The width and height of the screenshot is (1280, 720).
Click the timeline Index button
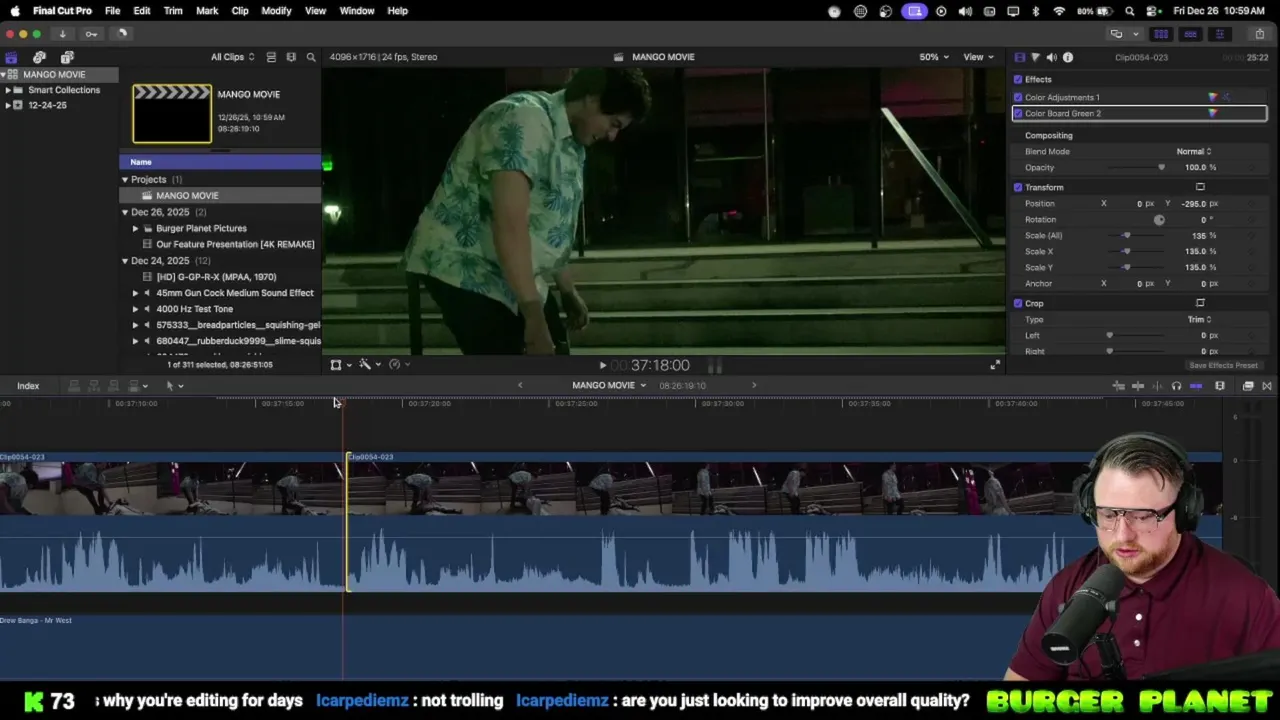(28, 386)
